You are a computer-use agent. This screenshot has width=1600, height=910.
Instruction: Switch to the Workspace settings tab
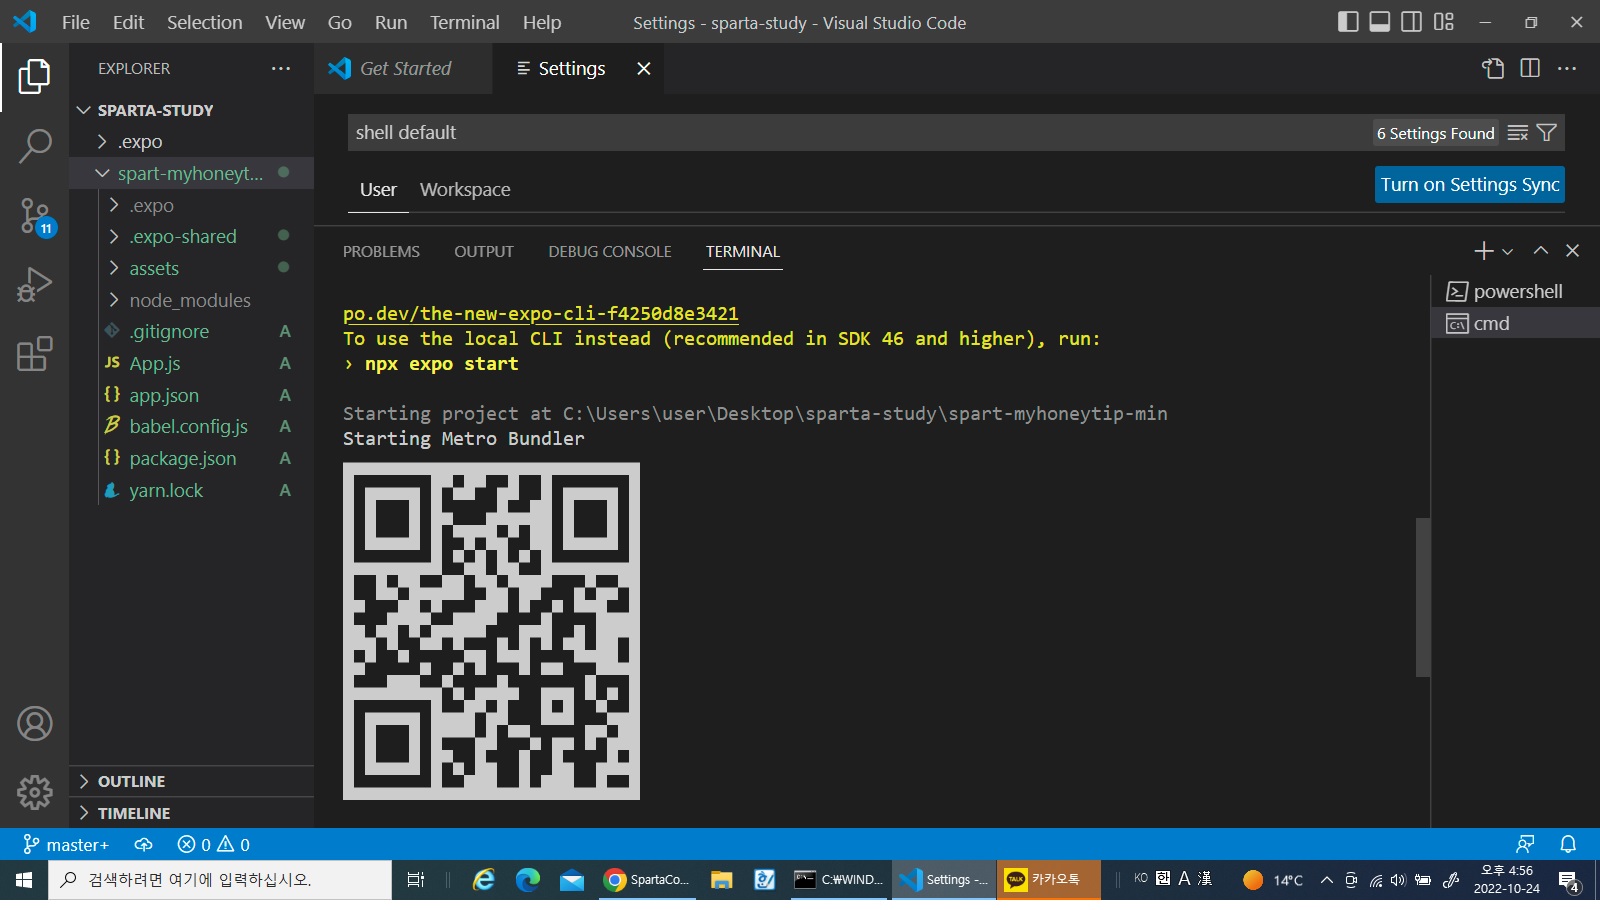[465, 190]
